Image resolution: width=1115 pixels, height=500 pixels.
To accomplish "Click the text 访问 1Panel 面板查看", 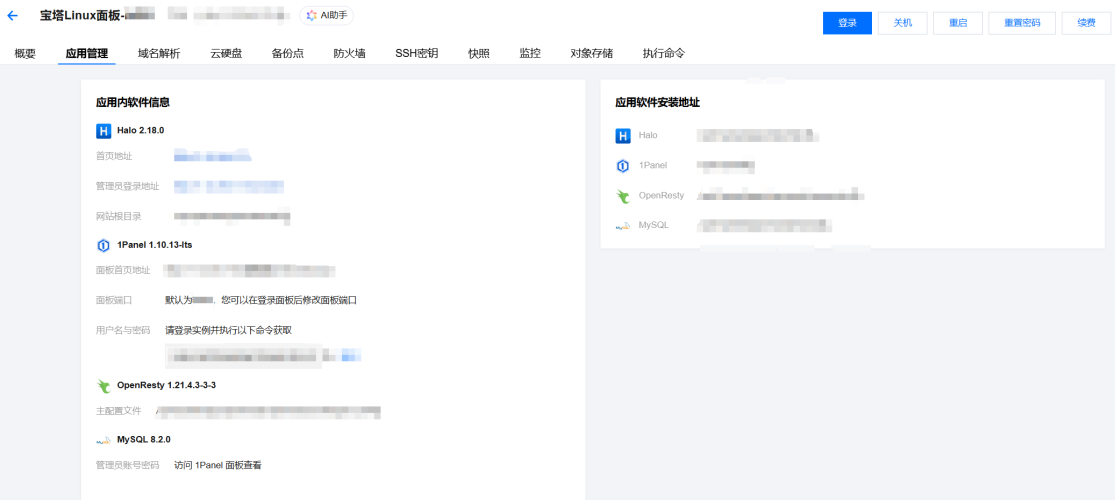I will pyautogui.click(x=218, y=465).
